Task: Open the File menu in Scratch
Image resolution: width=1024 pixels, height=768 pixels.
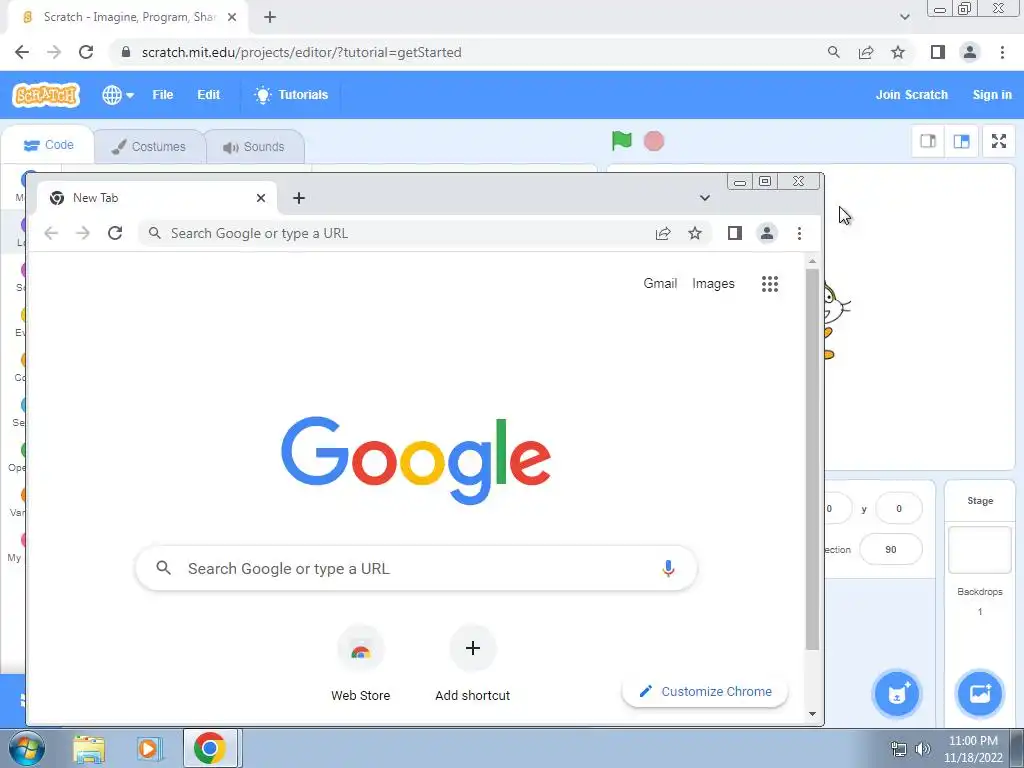Action: 163,95
